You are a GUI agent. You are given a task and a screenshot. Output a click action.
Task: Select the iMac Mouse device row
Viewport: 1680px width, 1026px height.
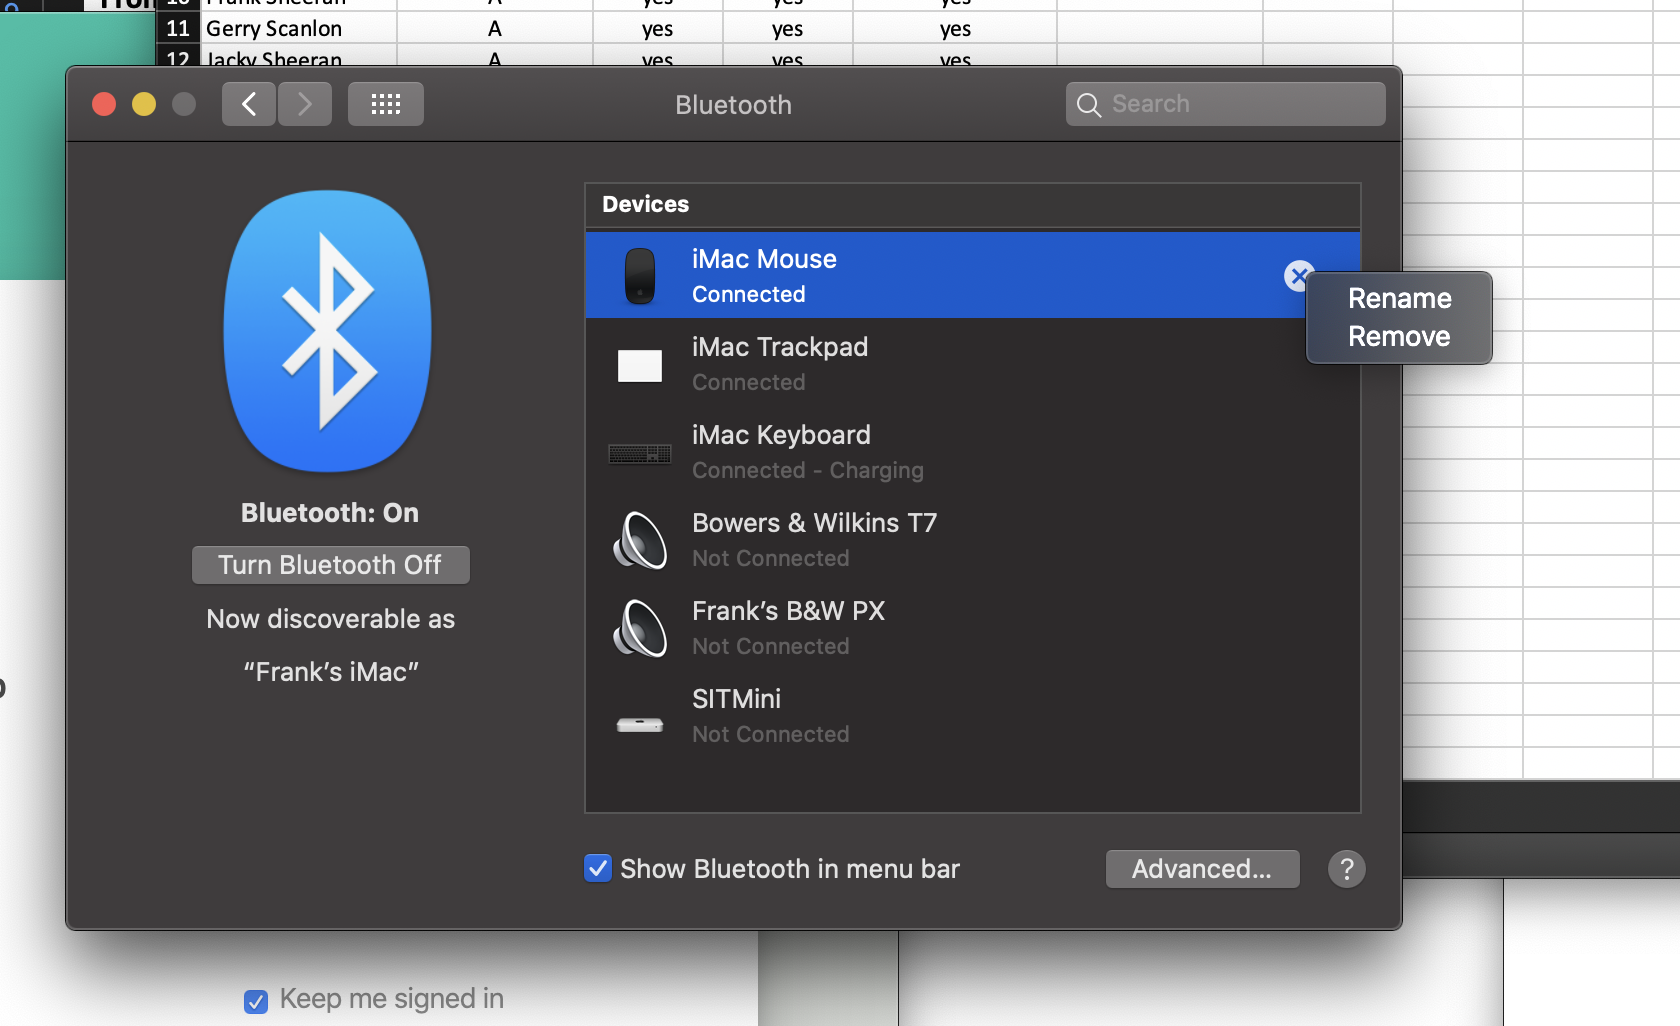pos(973,276)
